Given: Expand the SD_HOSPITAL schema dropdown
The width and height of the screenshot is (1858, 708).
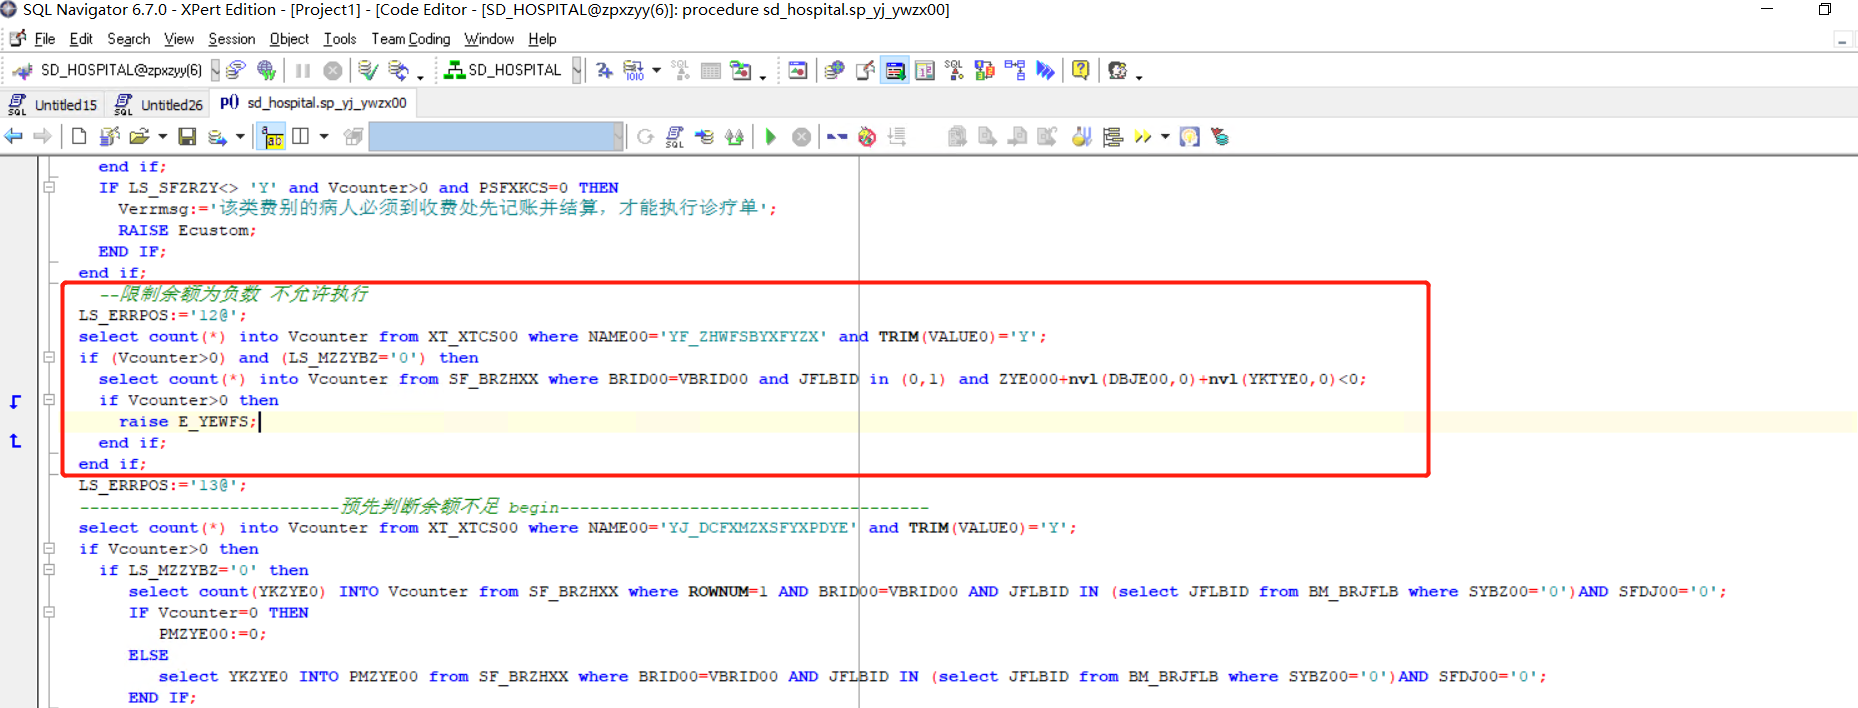Looking at the screenshot, I should (577, 70).
